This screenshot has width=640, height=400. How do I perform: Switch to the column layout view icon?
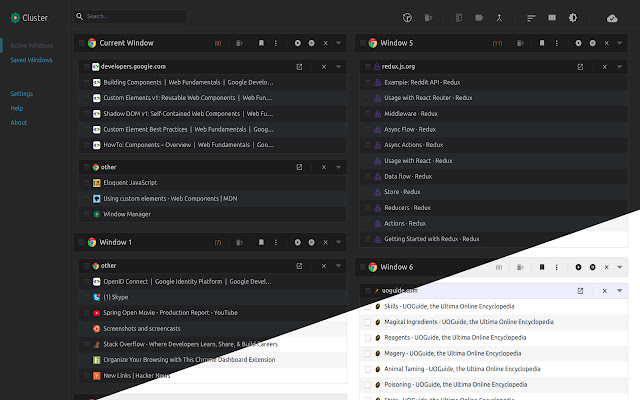(552, 18)
